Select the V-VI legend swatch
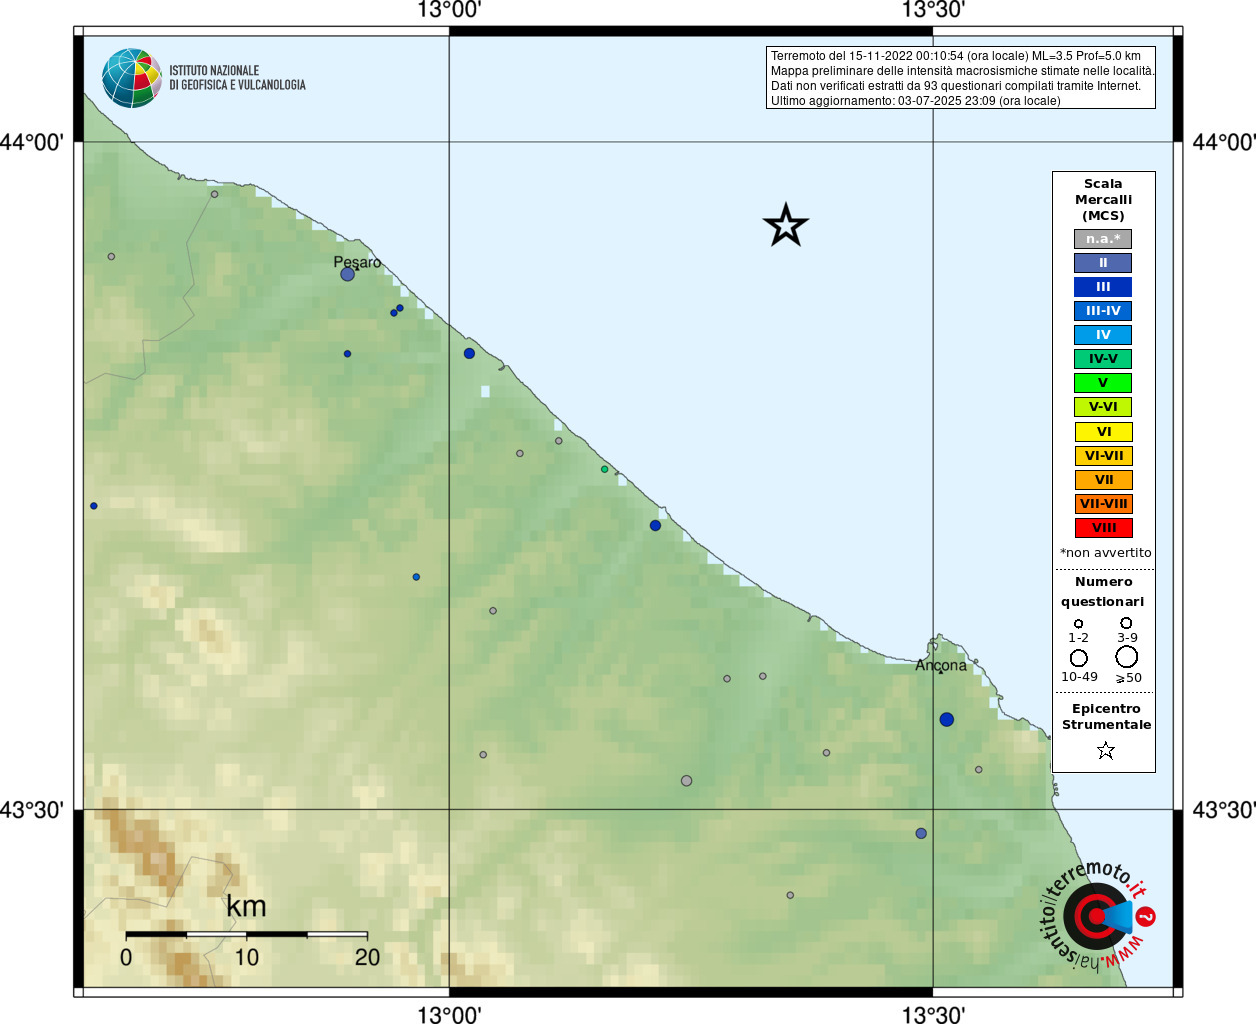1256x1024 pixels. 1103,407
